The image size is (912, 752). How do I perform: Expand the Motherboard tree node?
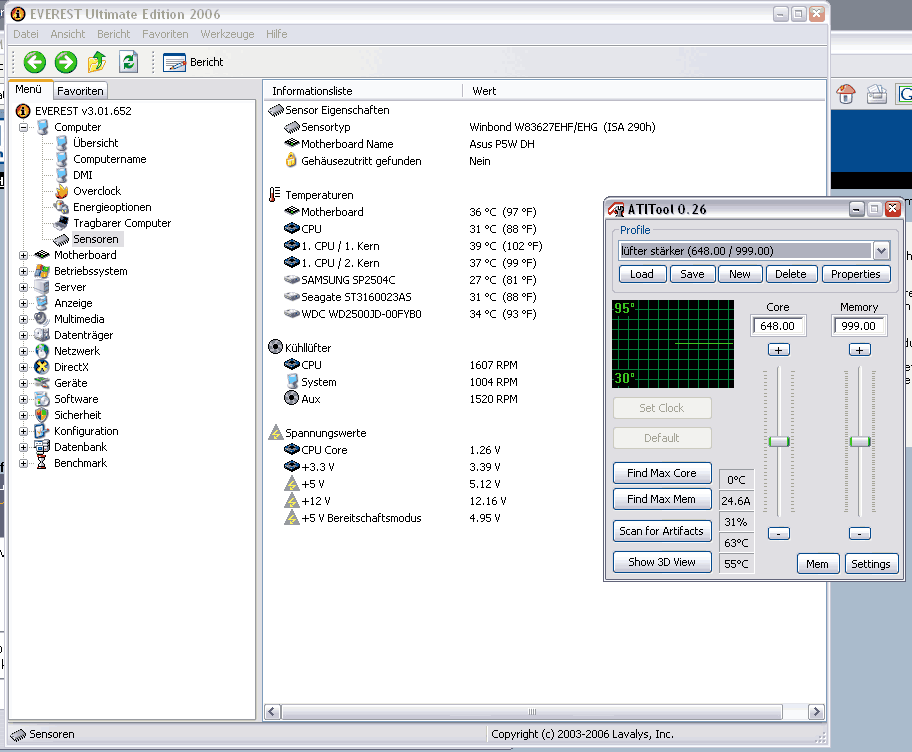click(x=23, y=255)
